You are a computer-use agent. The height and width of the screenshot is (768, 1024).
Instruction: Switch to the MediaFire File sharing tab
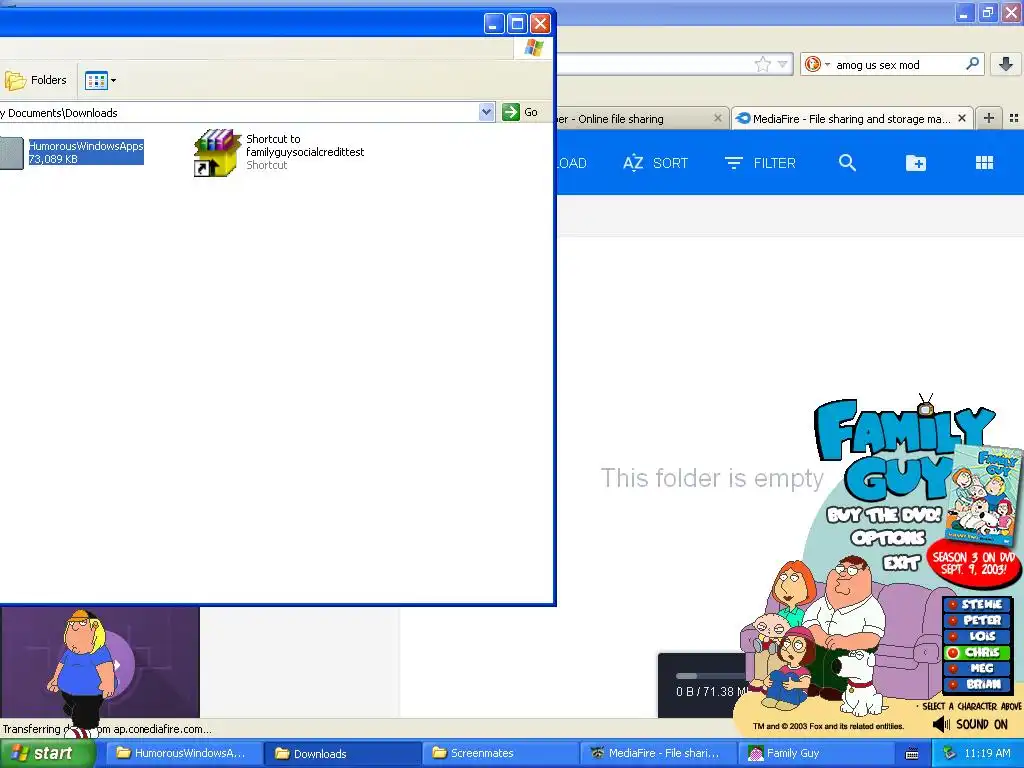[x=852, y=119]
